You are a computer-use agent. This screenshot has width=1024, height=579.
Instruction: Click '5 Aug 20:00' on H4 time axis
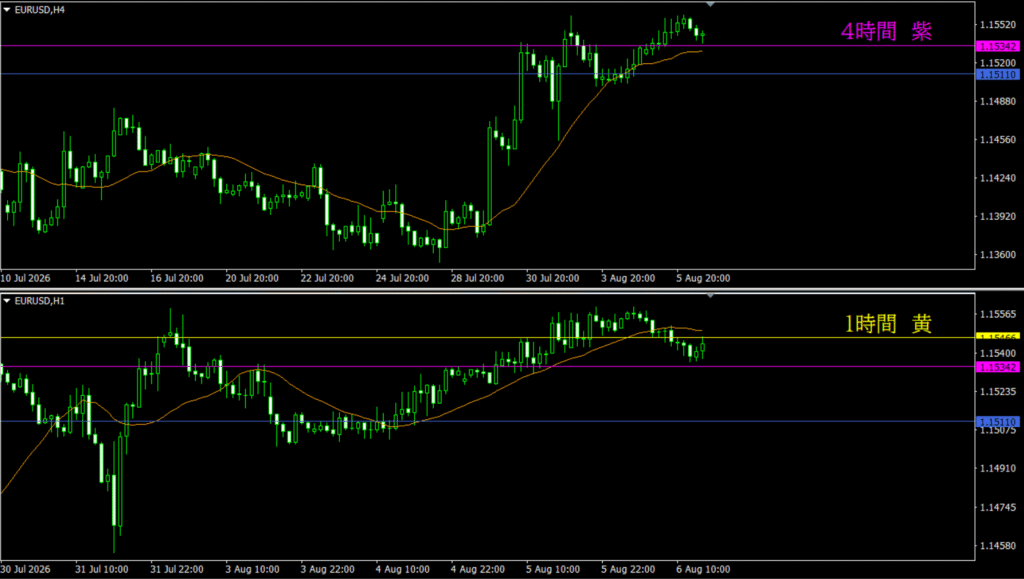703,278
